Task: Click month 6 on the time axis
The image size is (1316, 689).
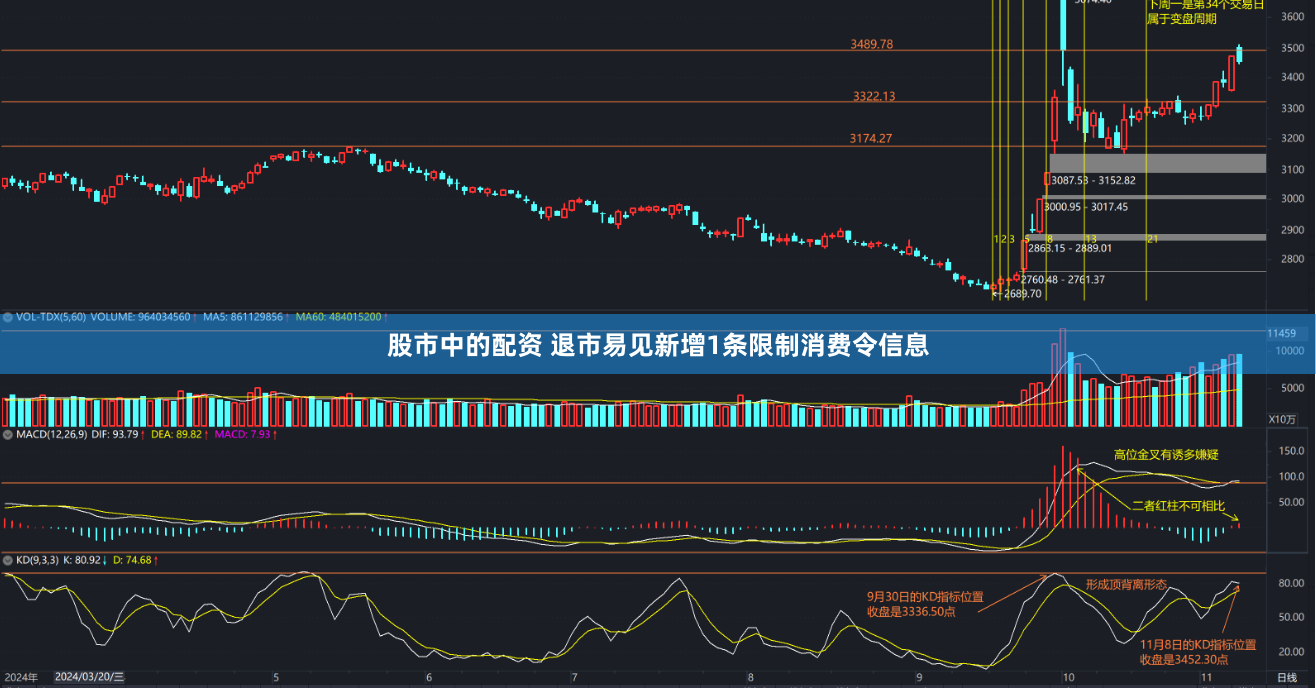Action: pyautogui.click(x=429, y=678)
